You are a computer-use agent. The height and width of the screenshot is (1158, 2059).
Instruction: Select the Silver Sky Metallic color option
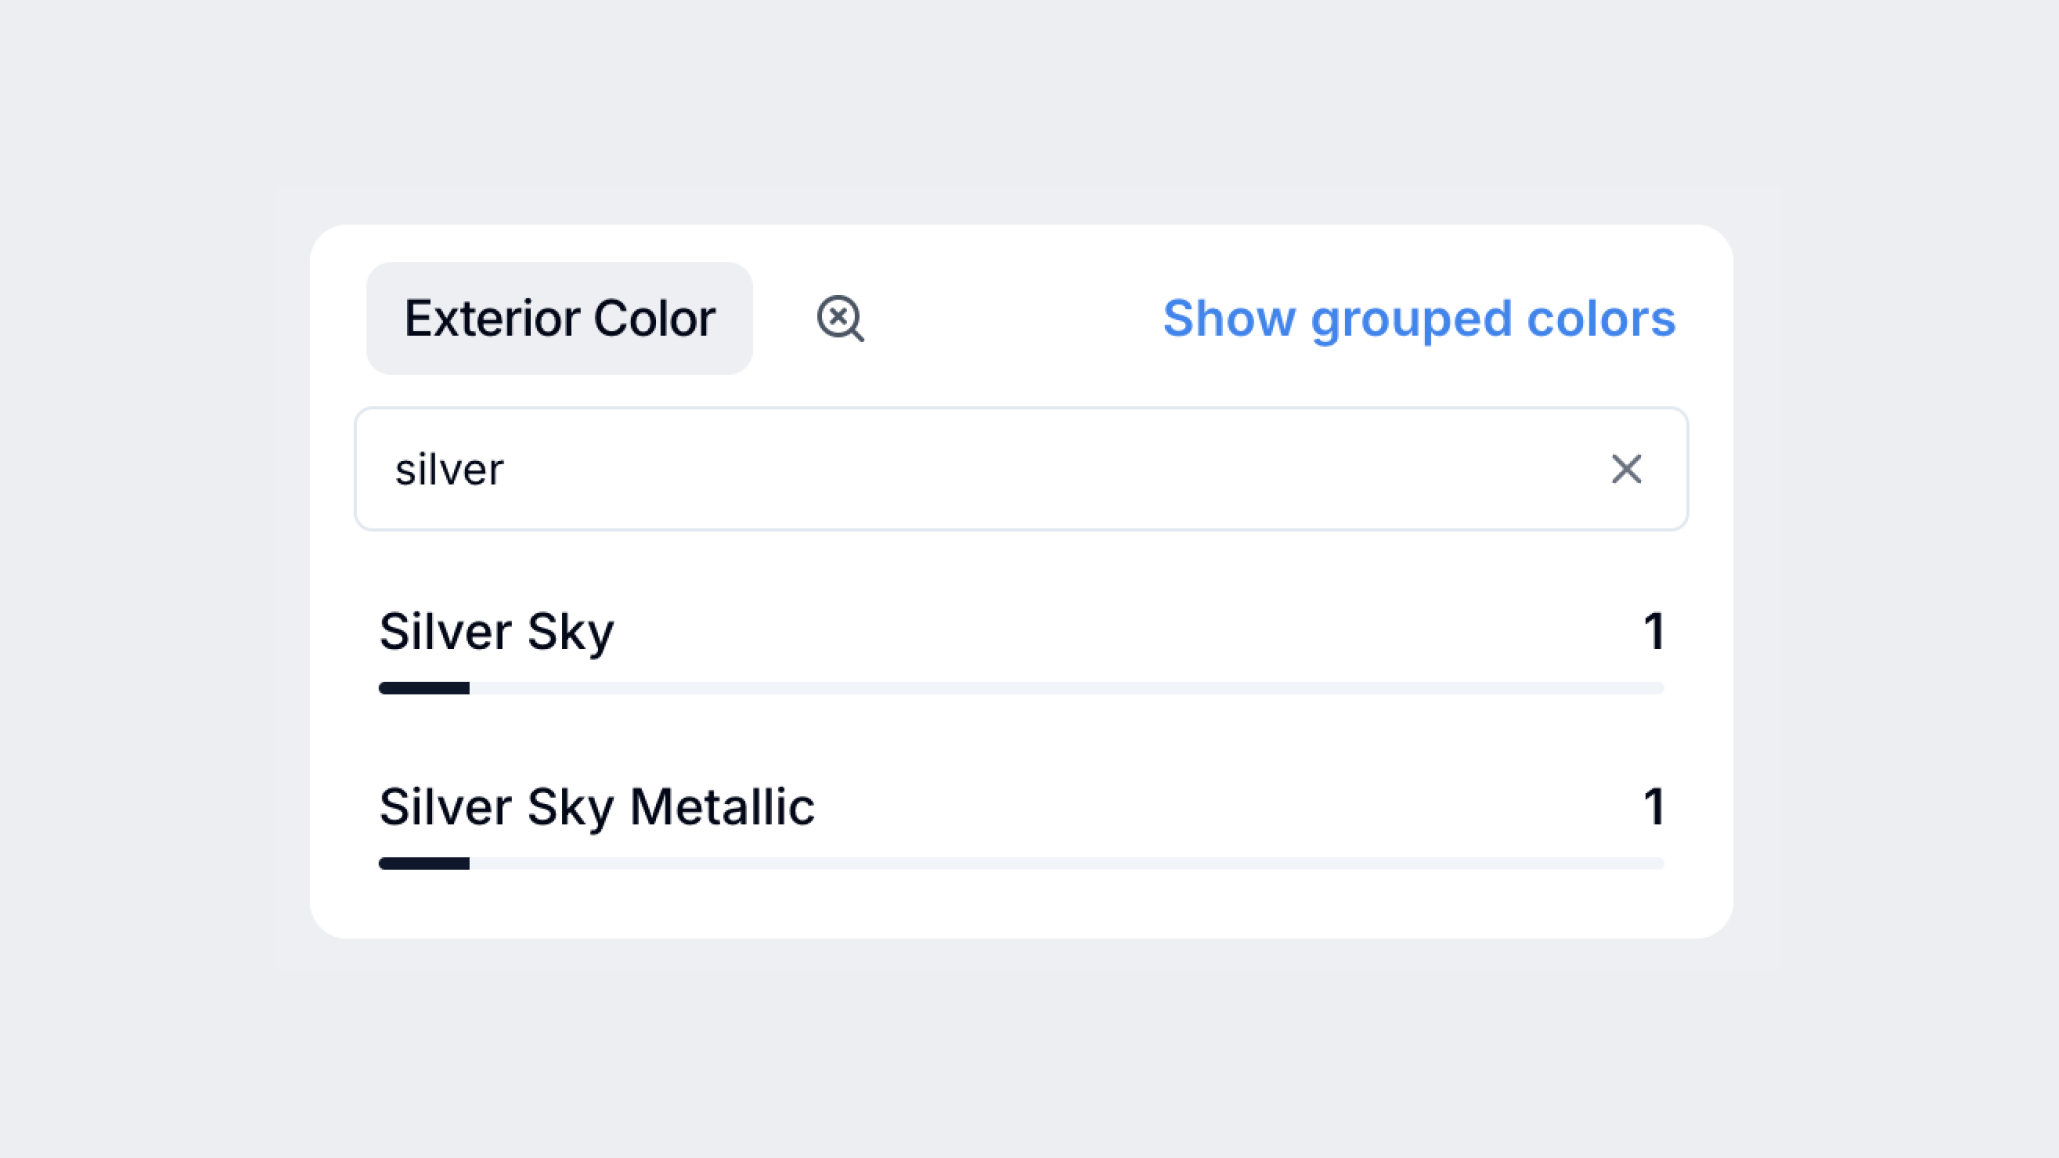(x=596, y=807)
